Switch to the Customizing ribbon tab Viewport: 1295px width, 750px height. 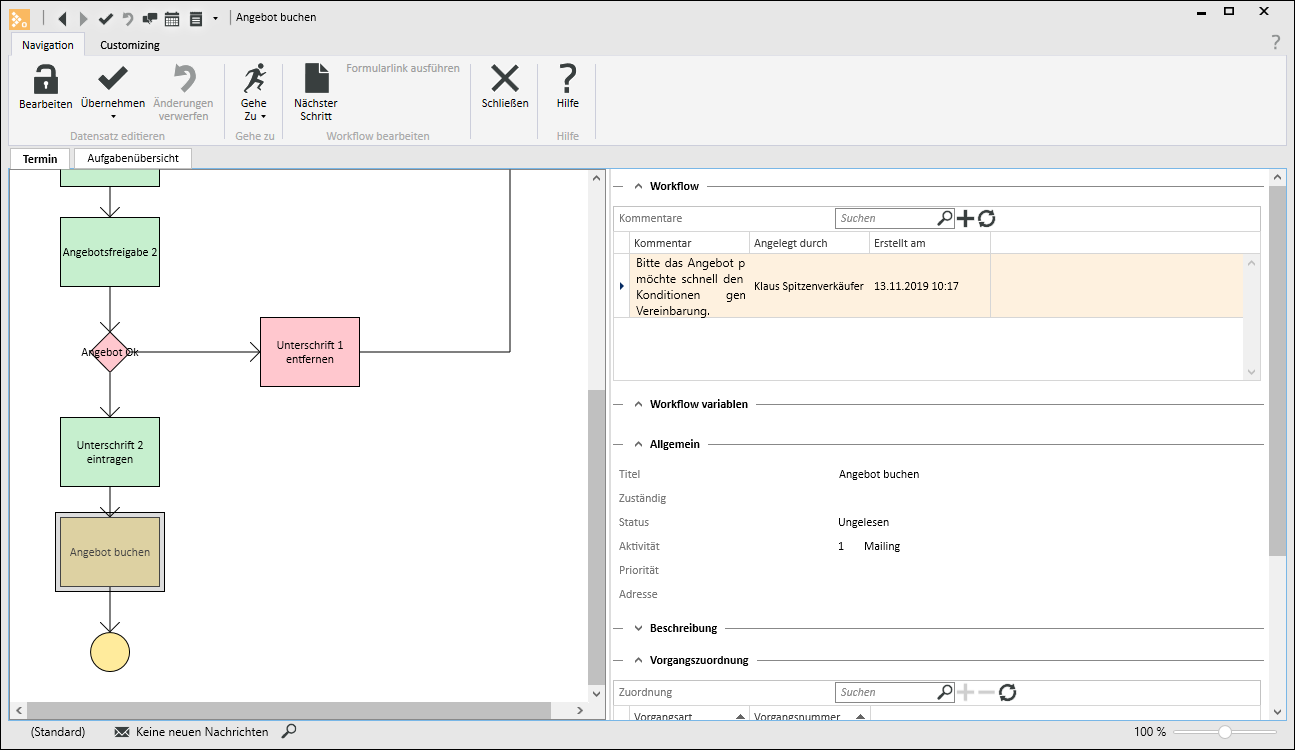coord(130,45)
